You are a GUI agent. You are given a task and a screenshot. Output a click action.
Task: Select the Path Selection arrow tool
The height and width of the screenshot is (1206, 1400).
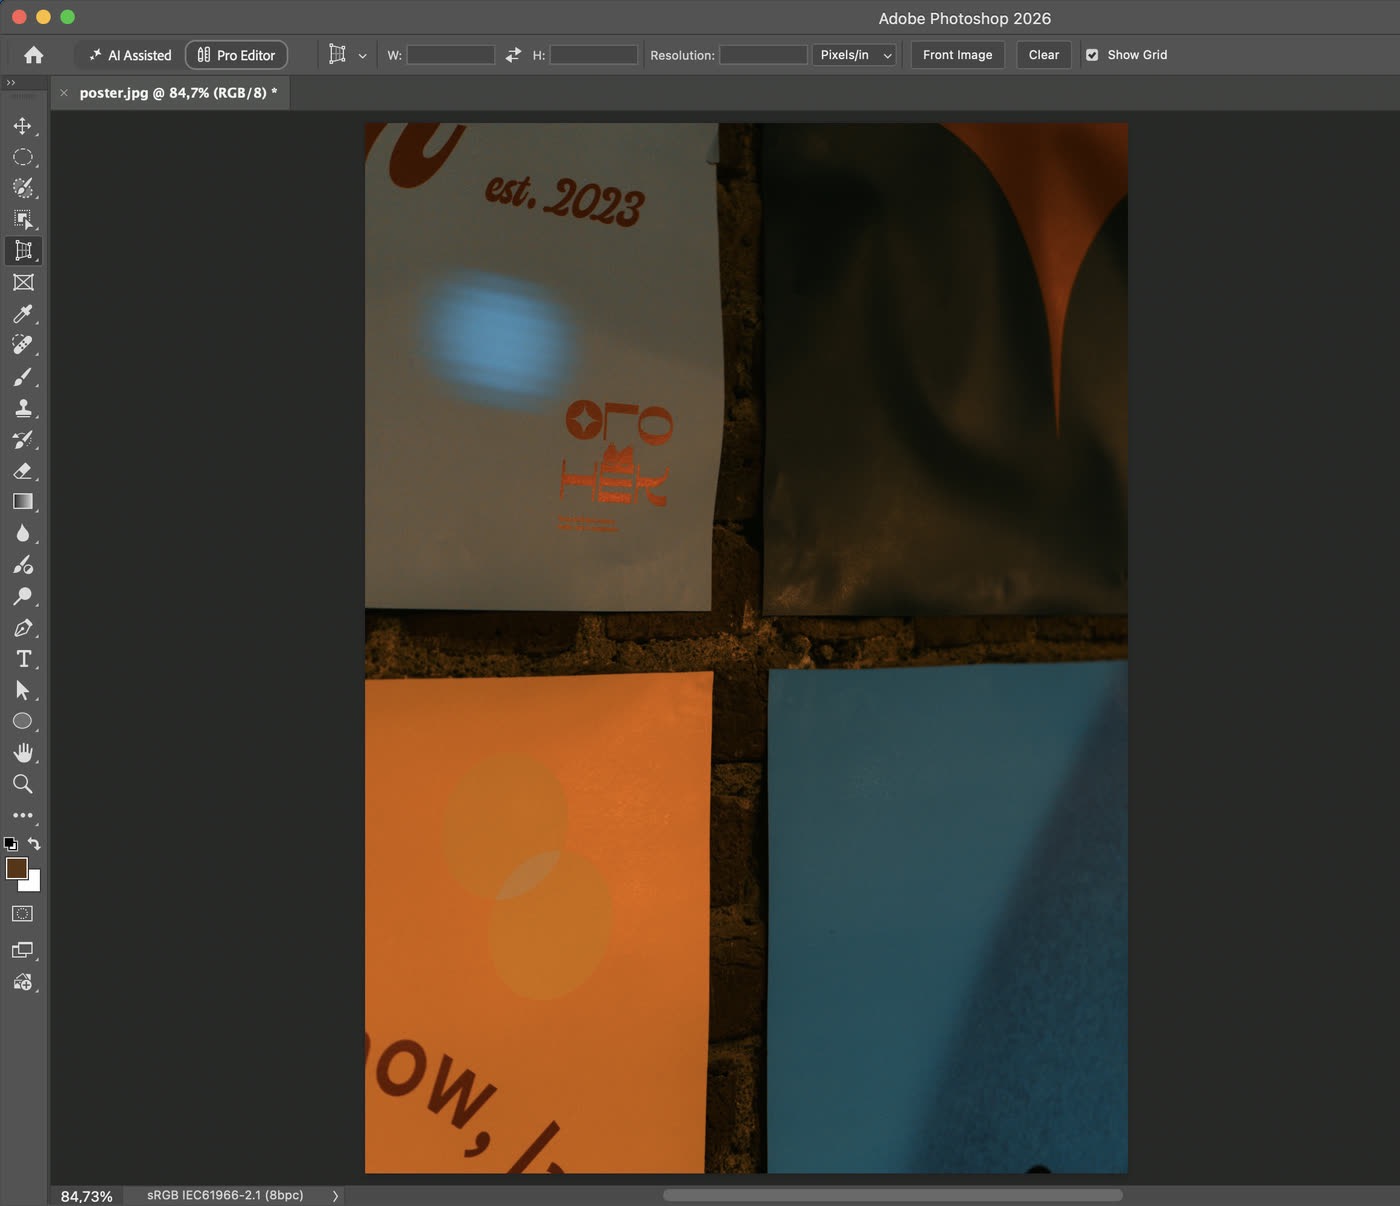pyautogui.click(x=22, y=690)
